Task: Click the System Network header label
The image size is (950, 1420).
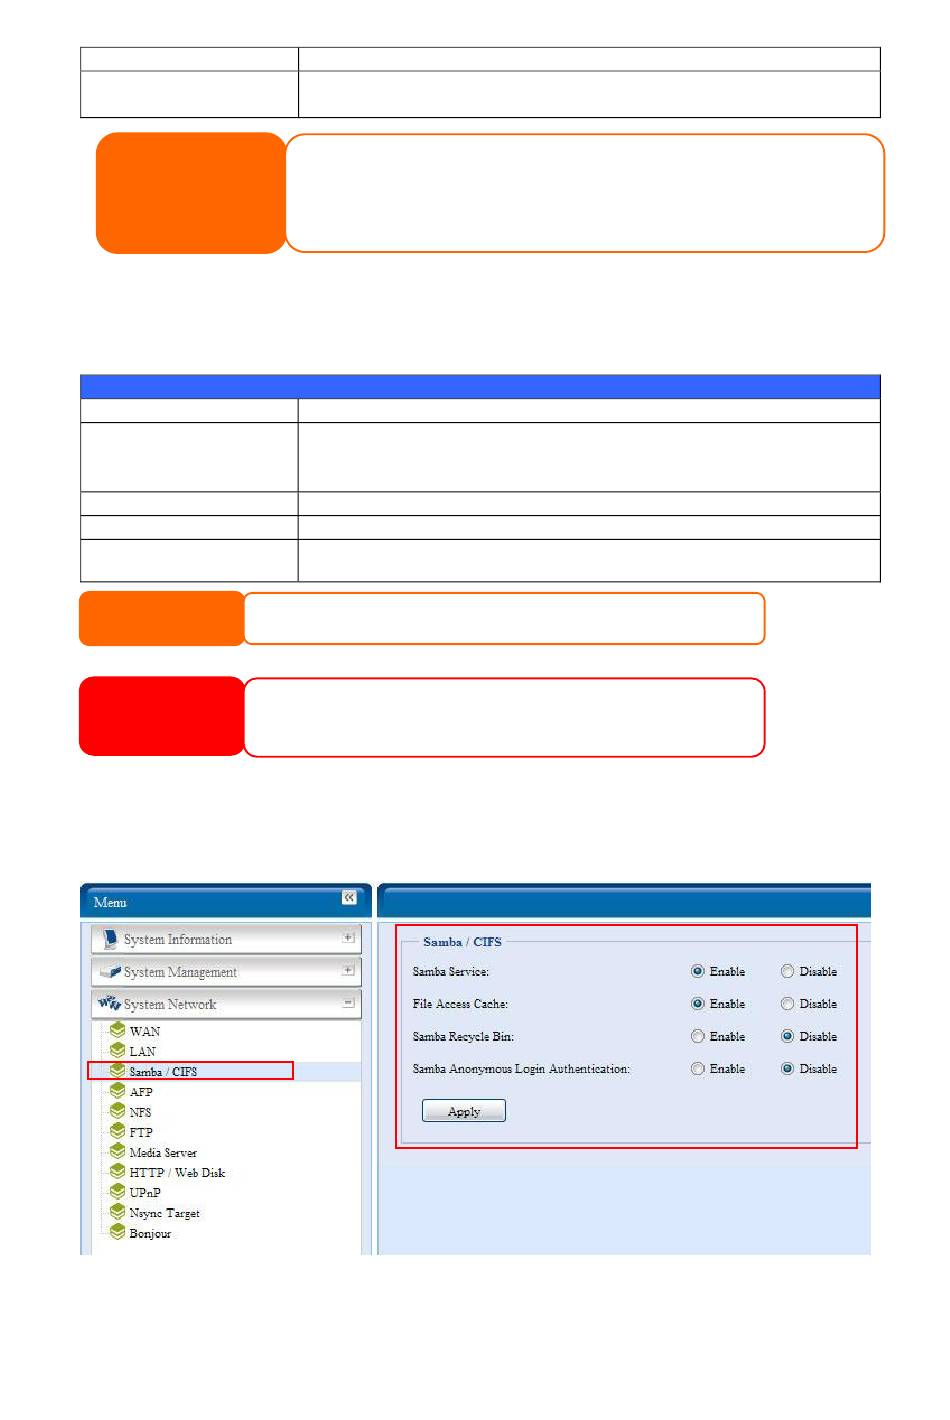Action: (x=170, y=1004)
